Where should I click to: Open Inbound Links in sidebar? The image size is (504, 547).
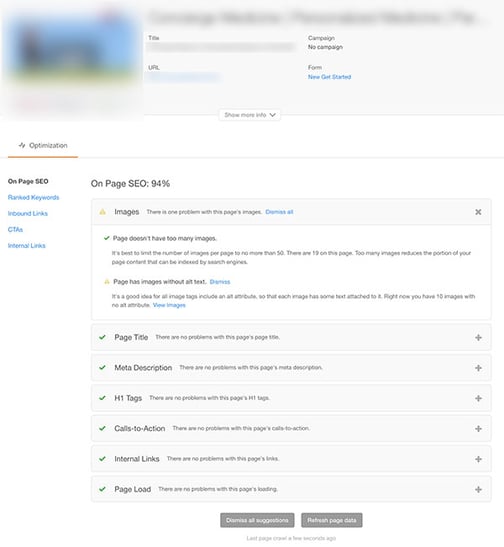pos(28,213)
